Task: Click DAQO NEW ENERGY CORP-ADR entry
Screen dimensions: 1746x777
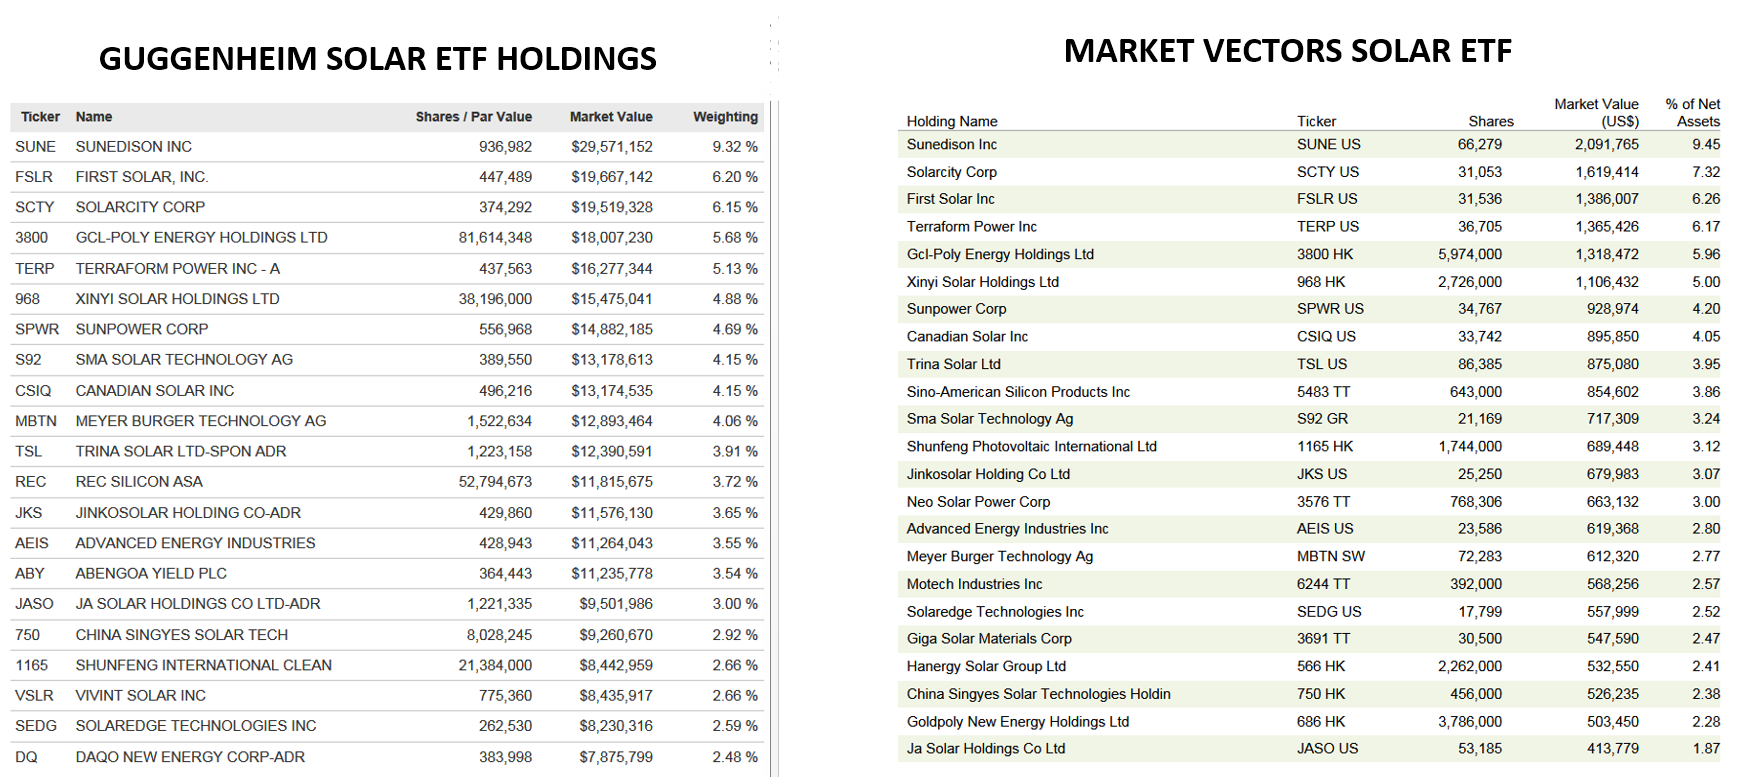Action: coord(190,757)
